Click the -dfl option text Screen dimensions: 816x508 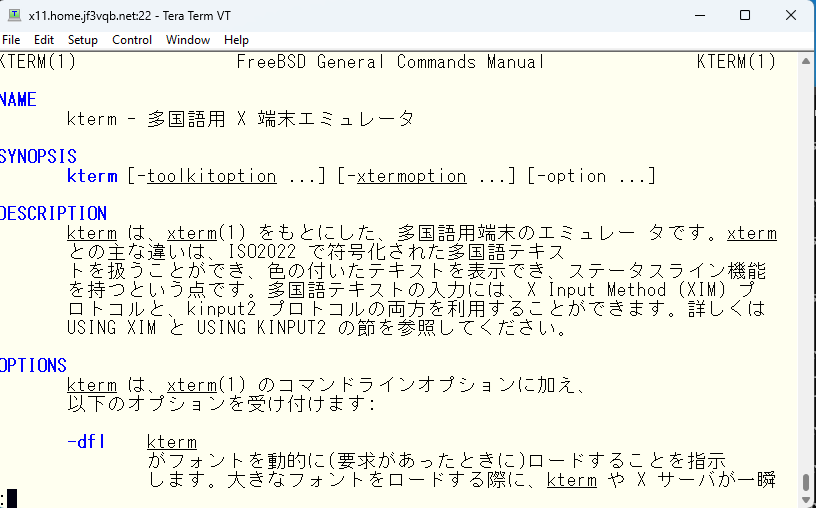click(86, 442)
